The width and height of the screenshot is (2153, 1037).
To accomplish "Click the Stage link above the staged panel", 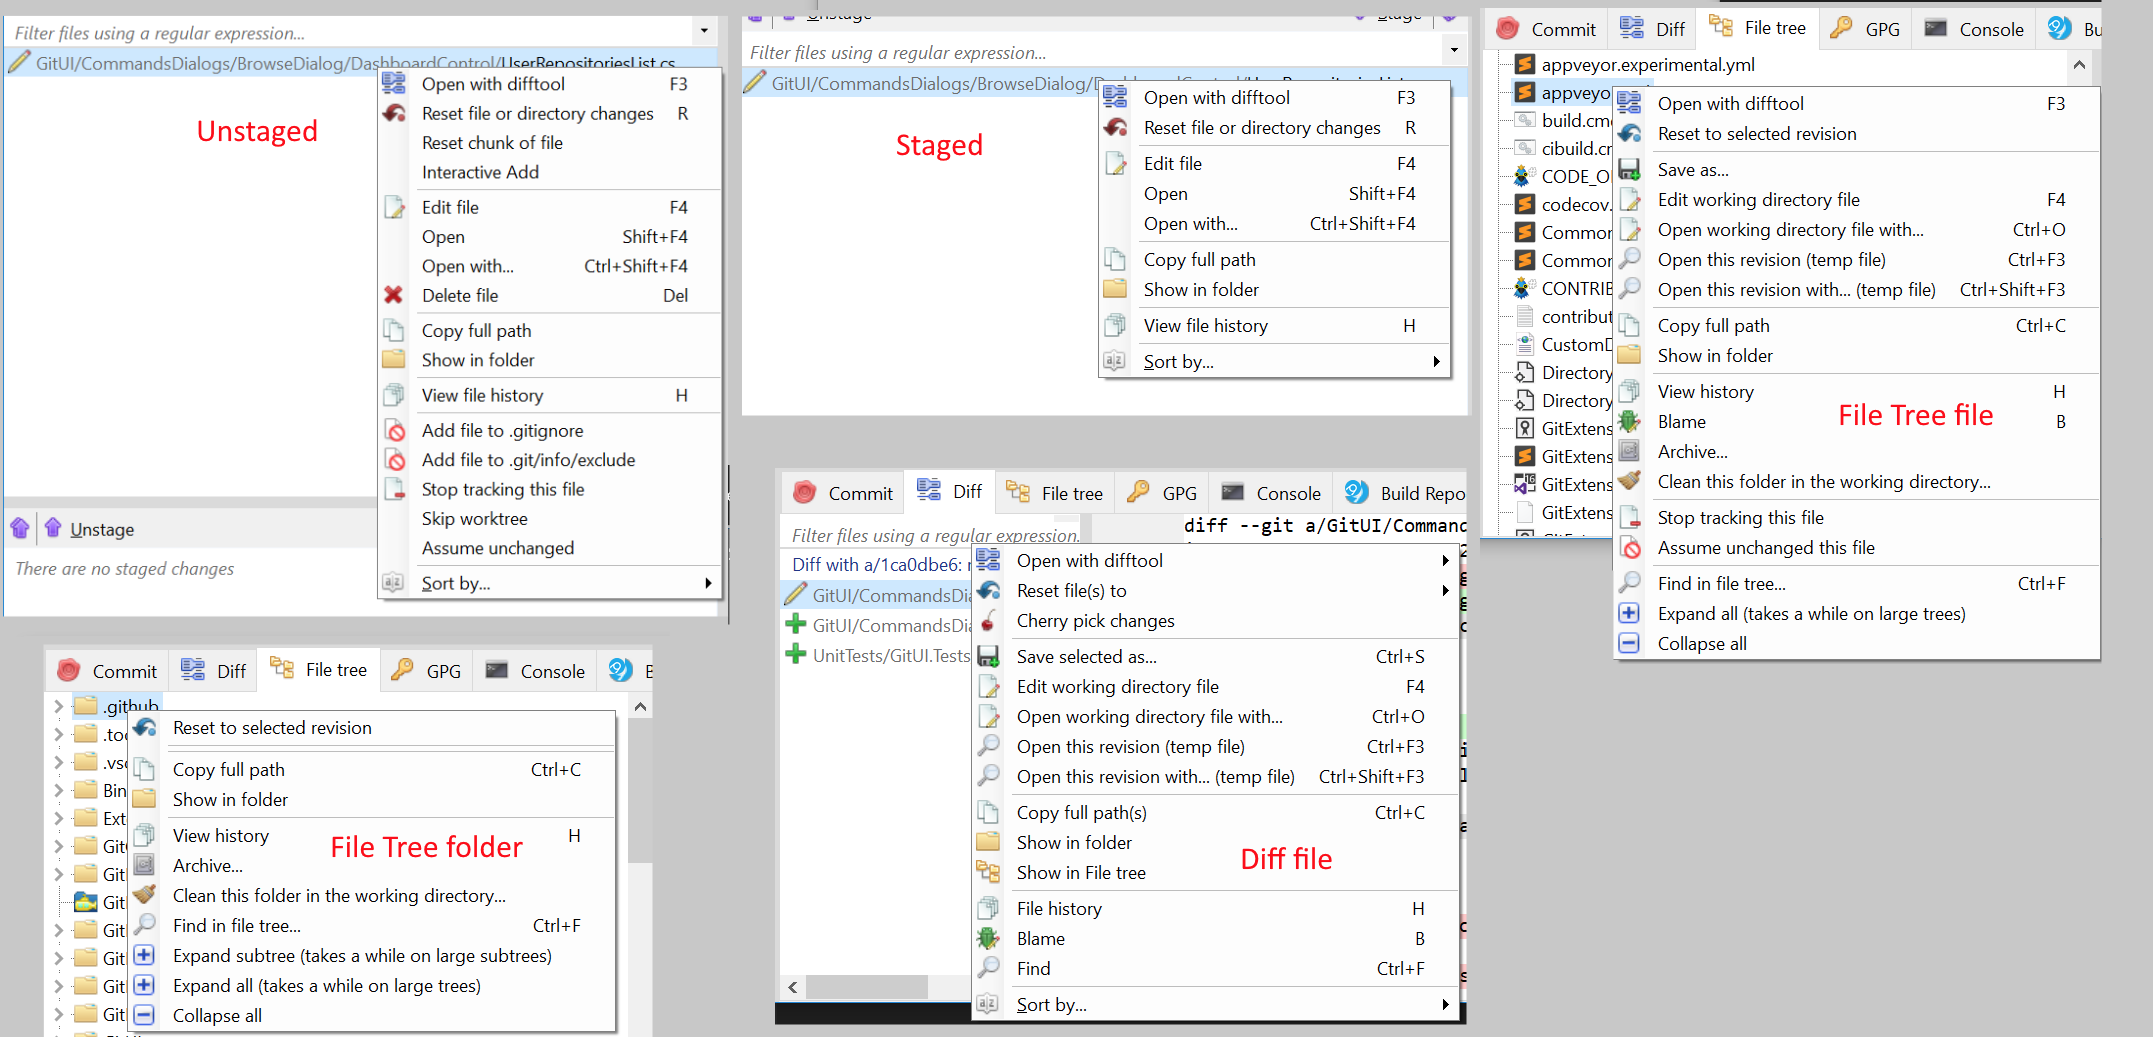I will [x=1398, y=15].
